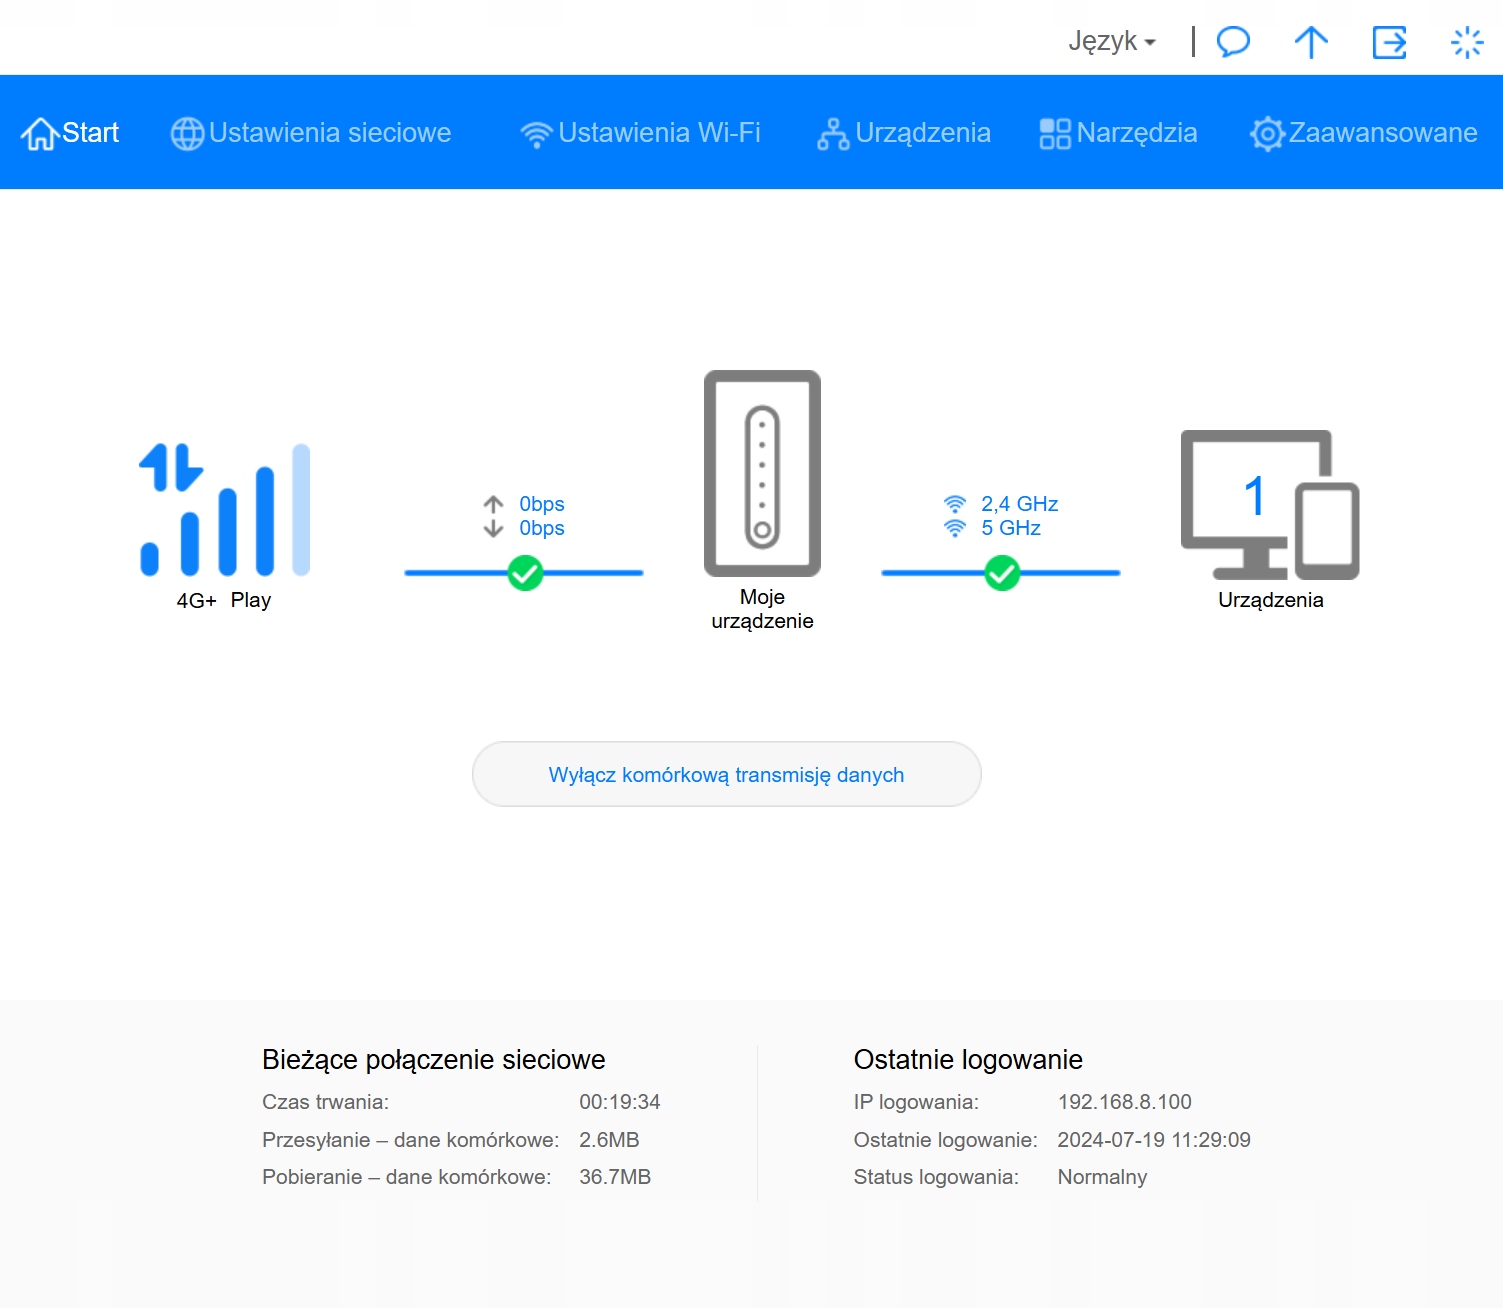This screenshot has height=1308, width=1503.
Task: Click the restart spinner icon
Action: click(x=1466, y=42)
